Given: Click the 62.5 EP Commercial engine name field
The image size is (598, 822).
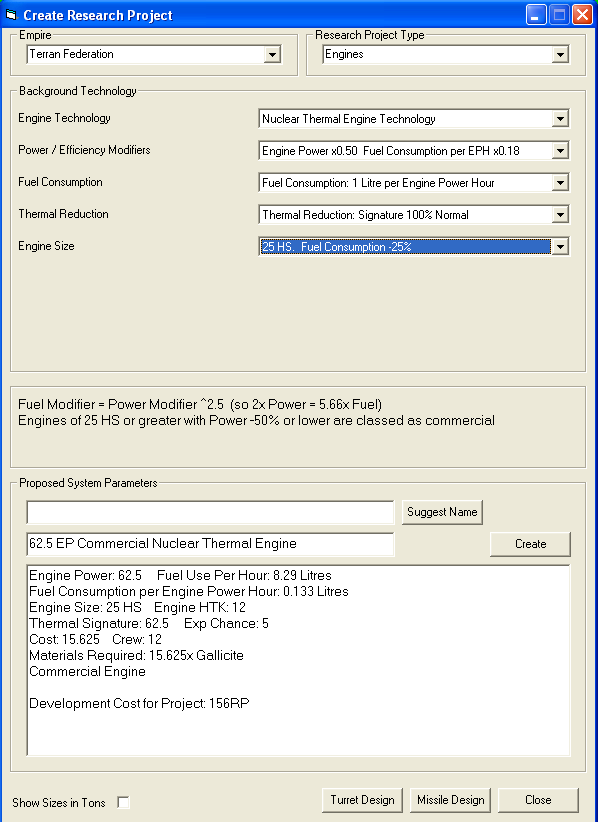Looking at the screenshot, I should [210, 544].
